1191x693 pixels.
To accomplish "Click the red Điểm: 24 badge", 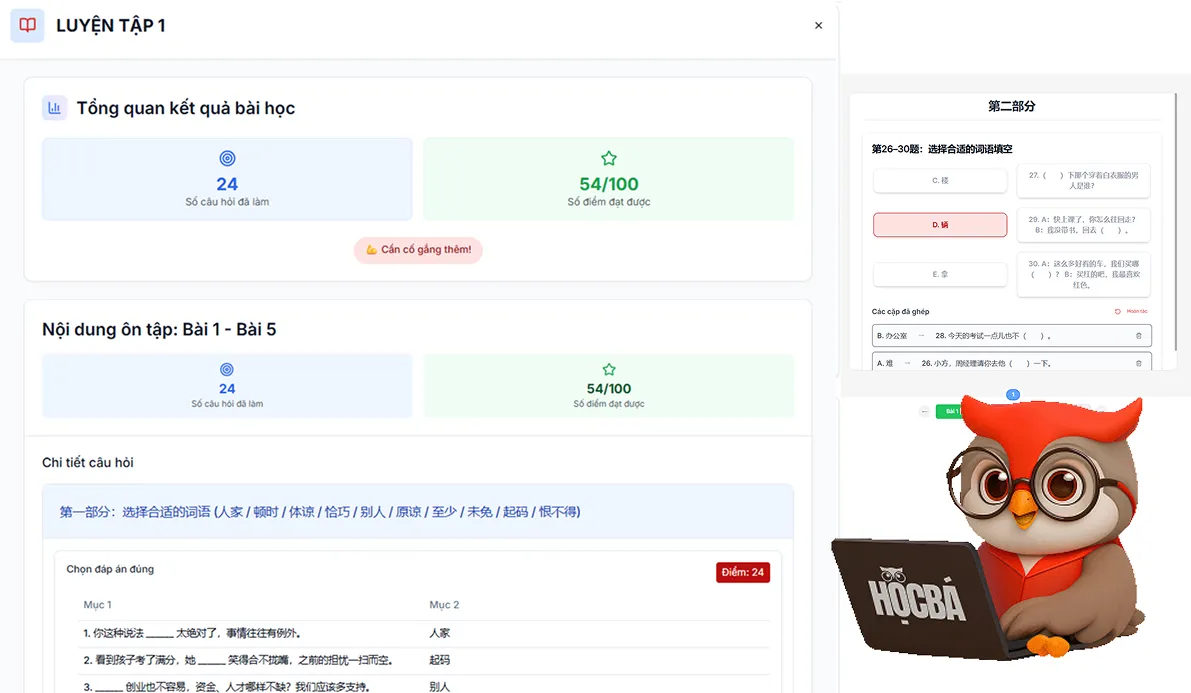I will pyautogui.click(x=742, y=572).
